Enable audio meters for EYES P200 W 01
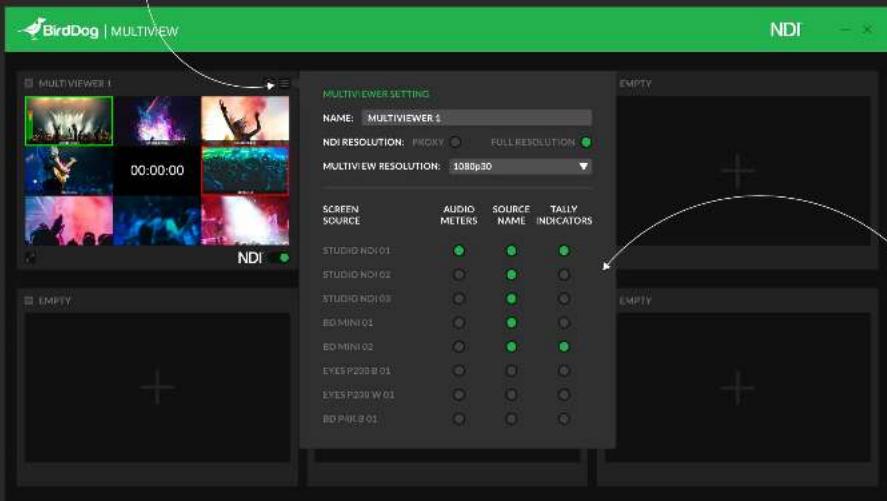Screen dimensions: 887x501 459,395
